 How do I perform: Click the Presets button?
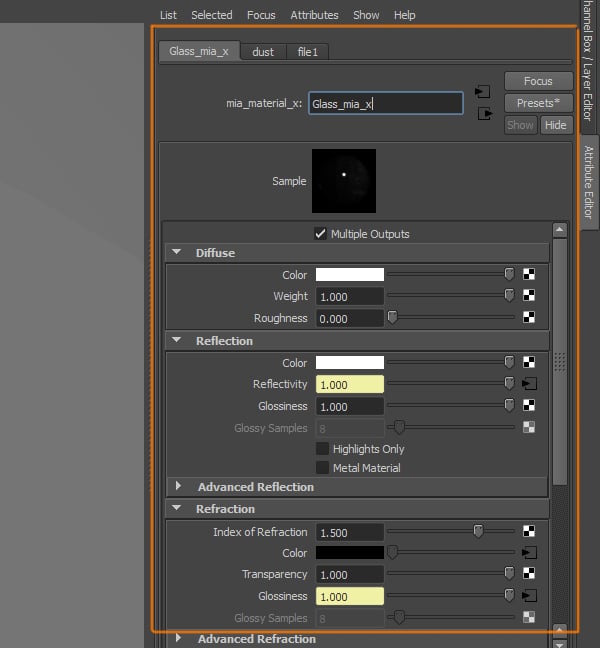click(538, 103)
